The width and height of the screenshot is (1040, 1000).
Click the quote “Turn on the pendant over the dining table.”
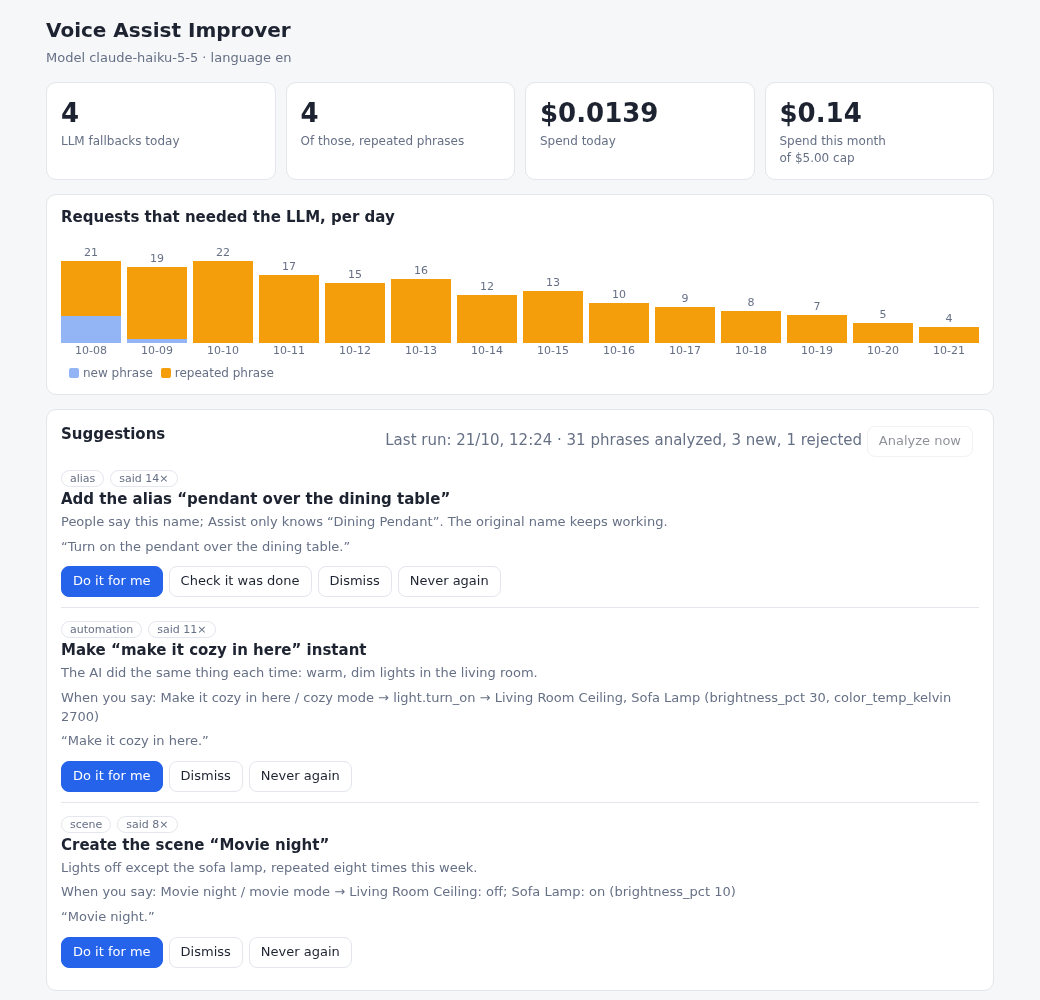tap(206, 546)
